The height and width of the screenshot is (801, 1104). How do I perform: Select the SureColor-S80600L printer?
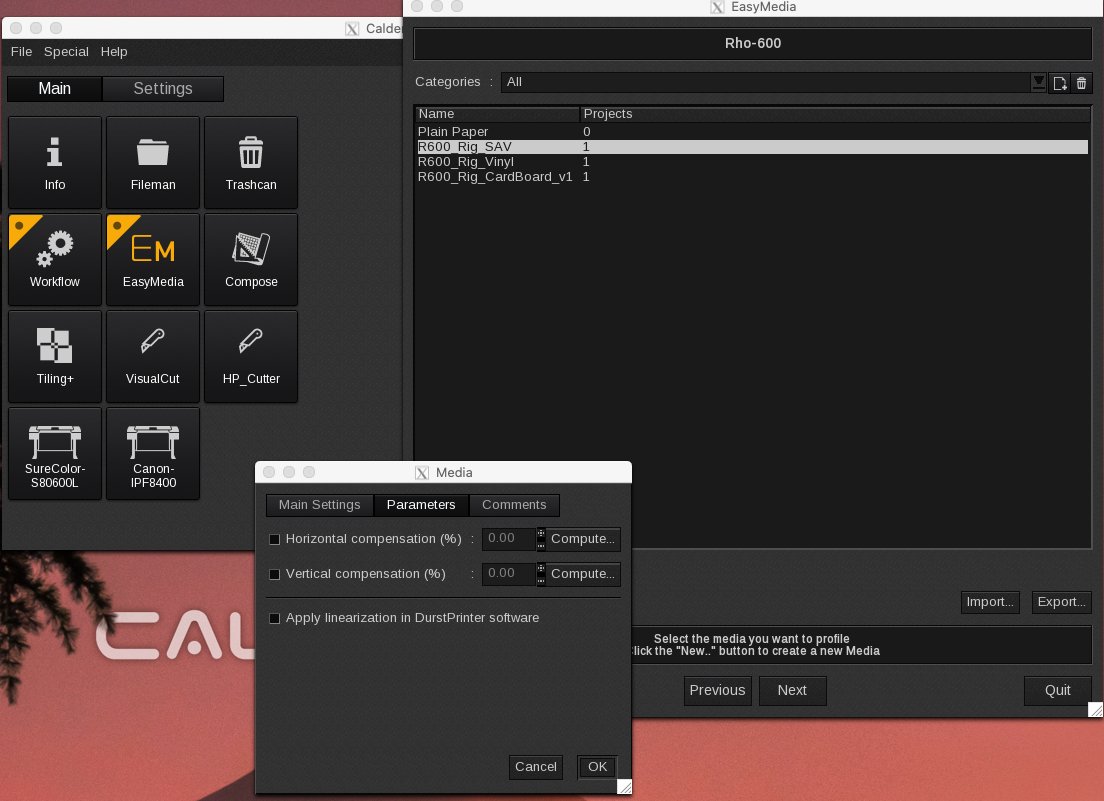click(55, 453)
